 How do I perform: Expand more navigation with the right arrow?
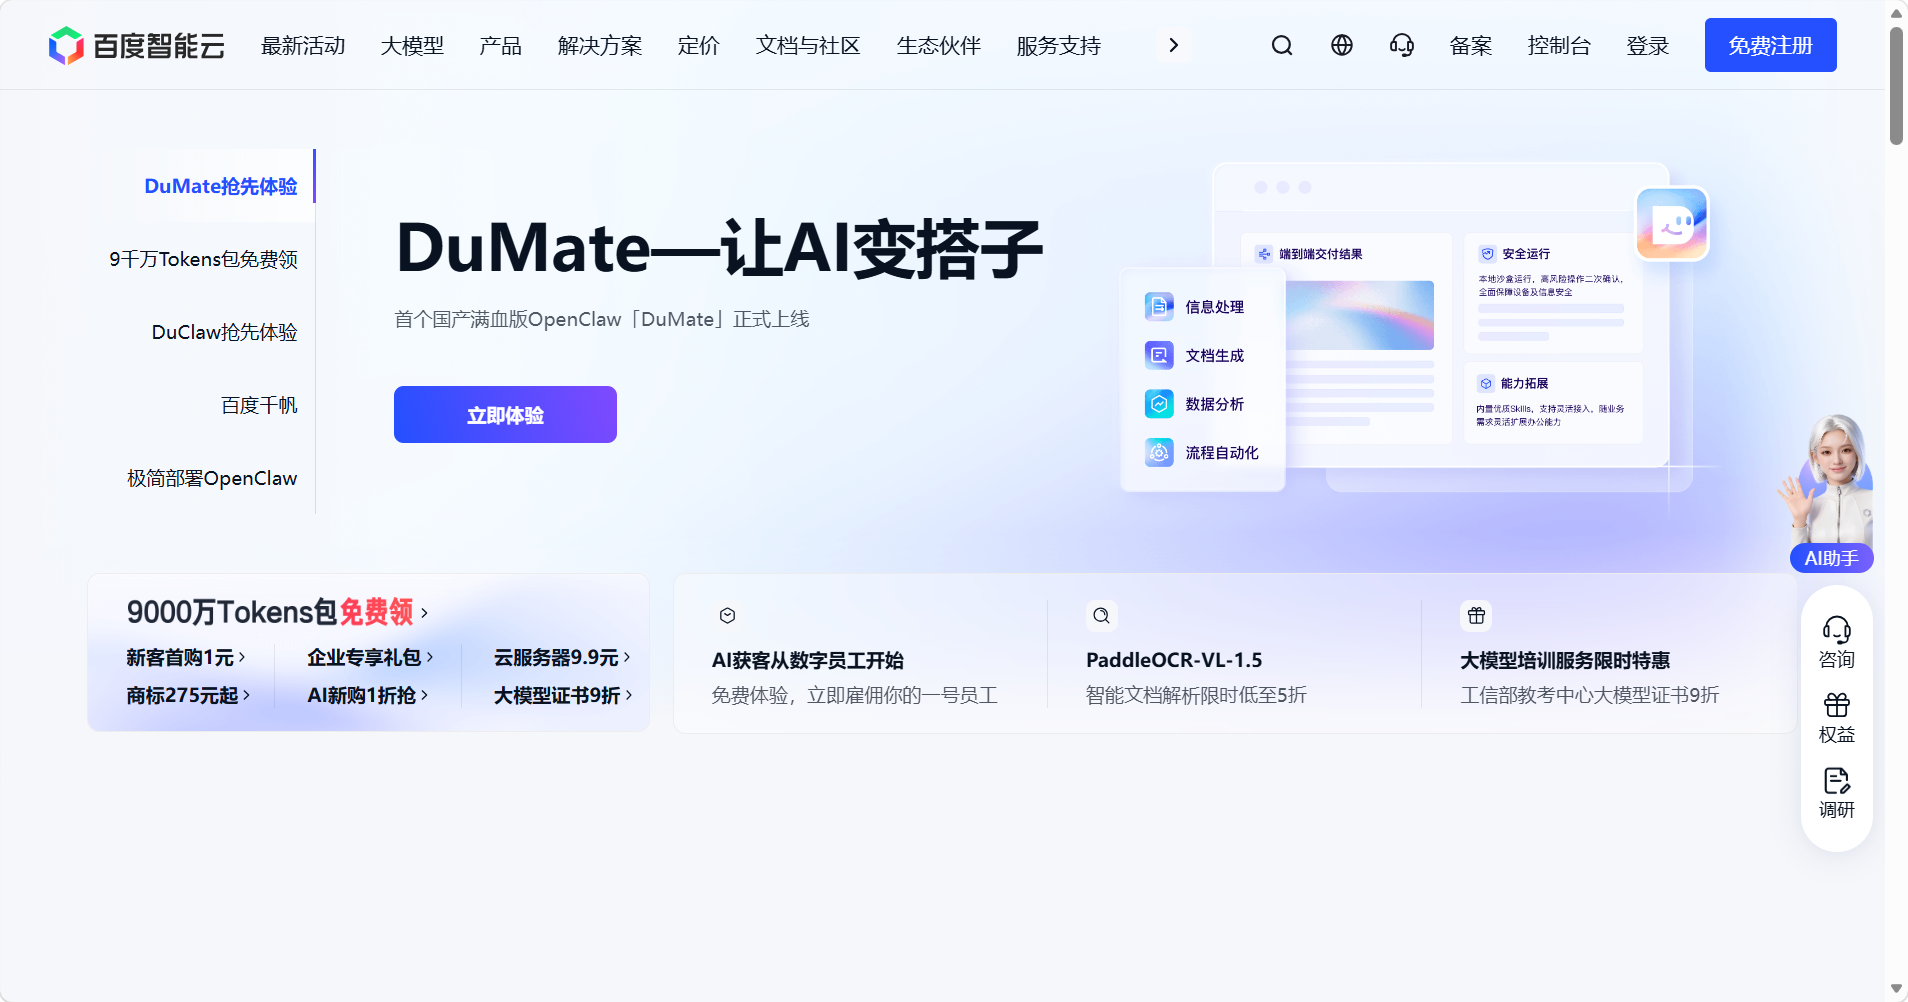click(x=1174, y=45)
